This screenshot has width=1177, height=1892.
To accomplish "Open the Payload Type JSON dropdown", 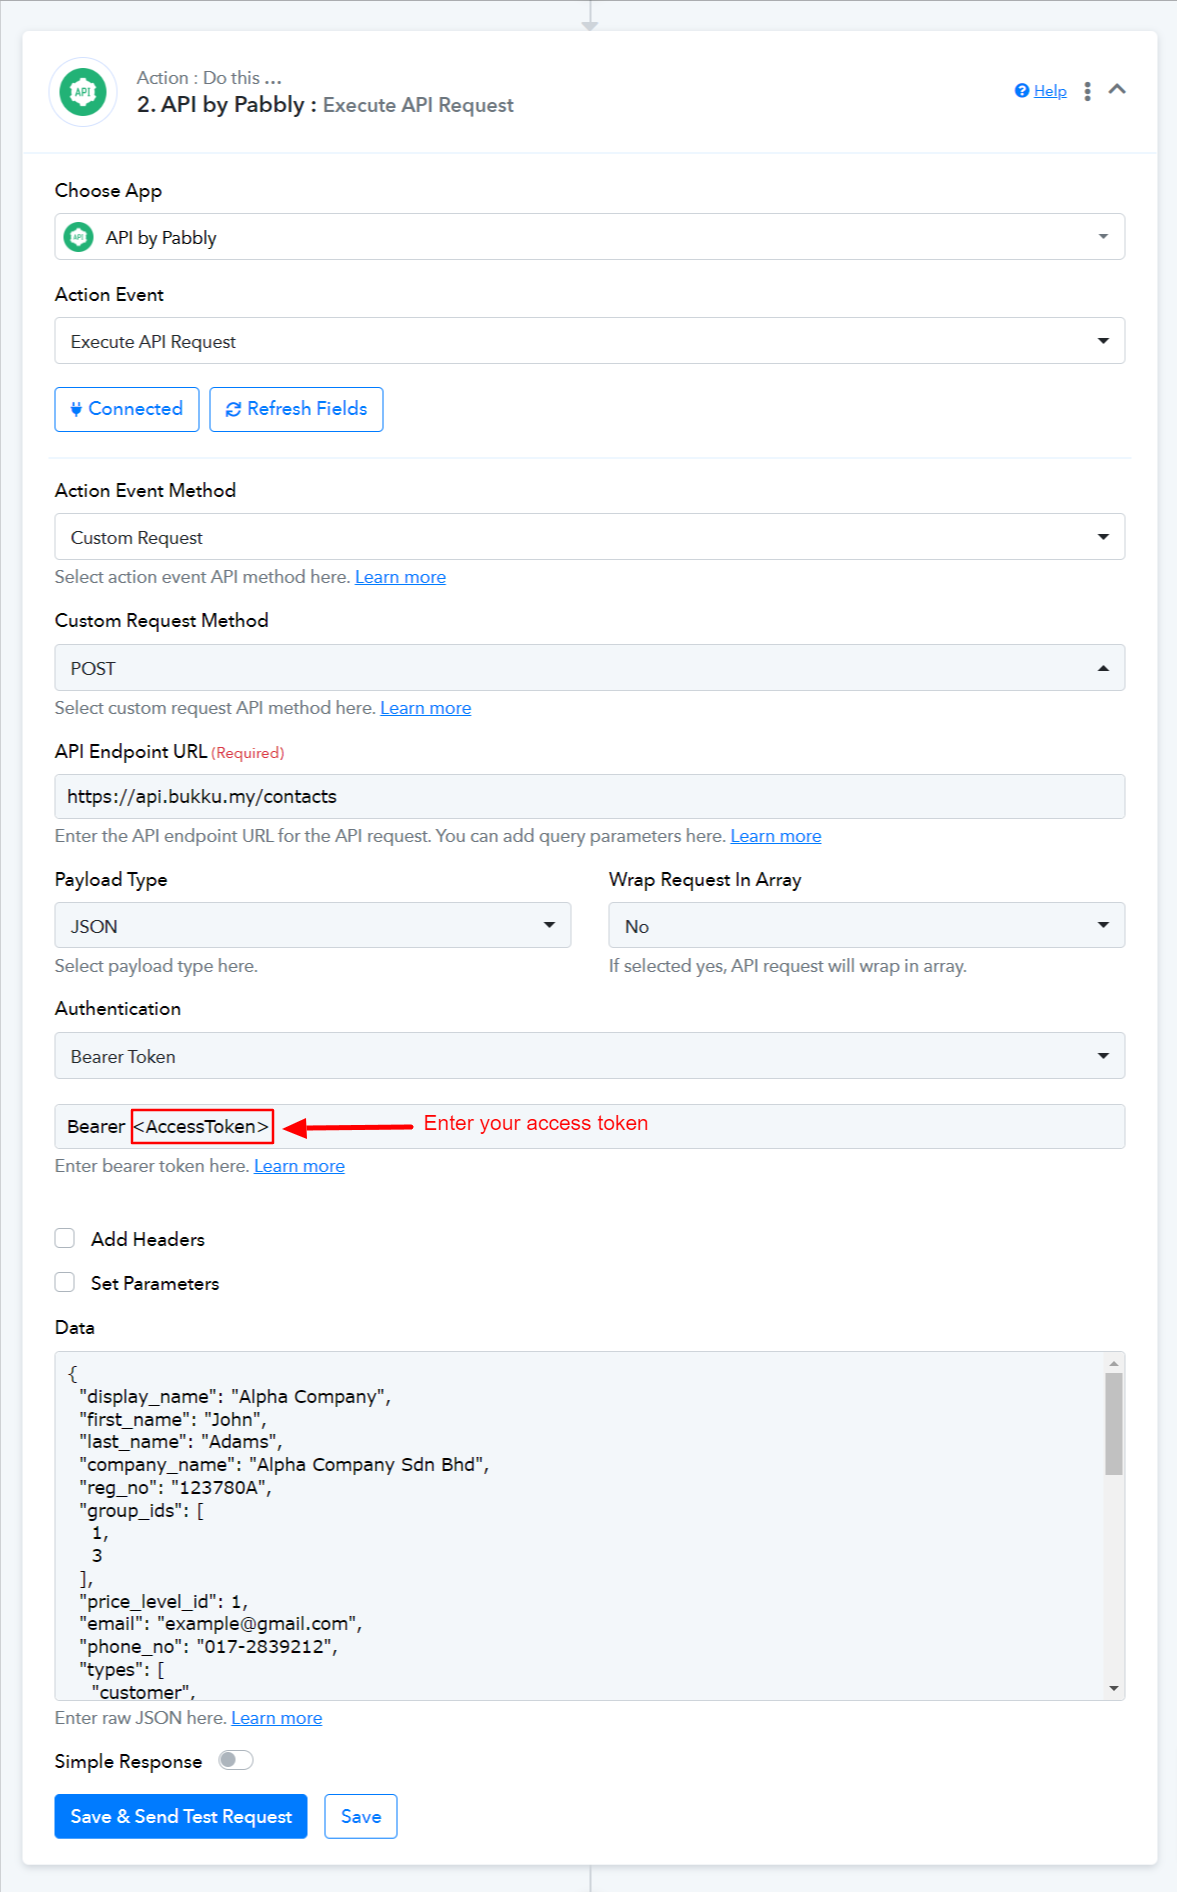I will [313, 926].
